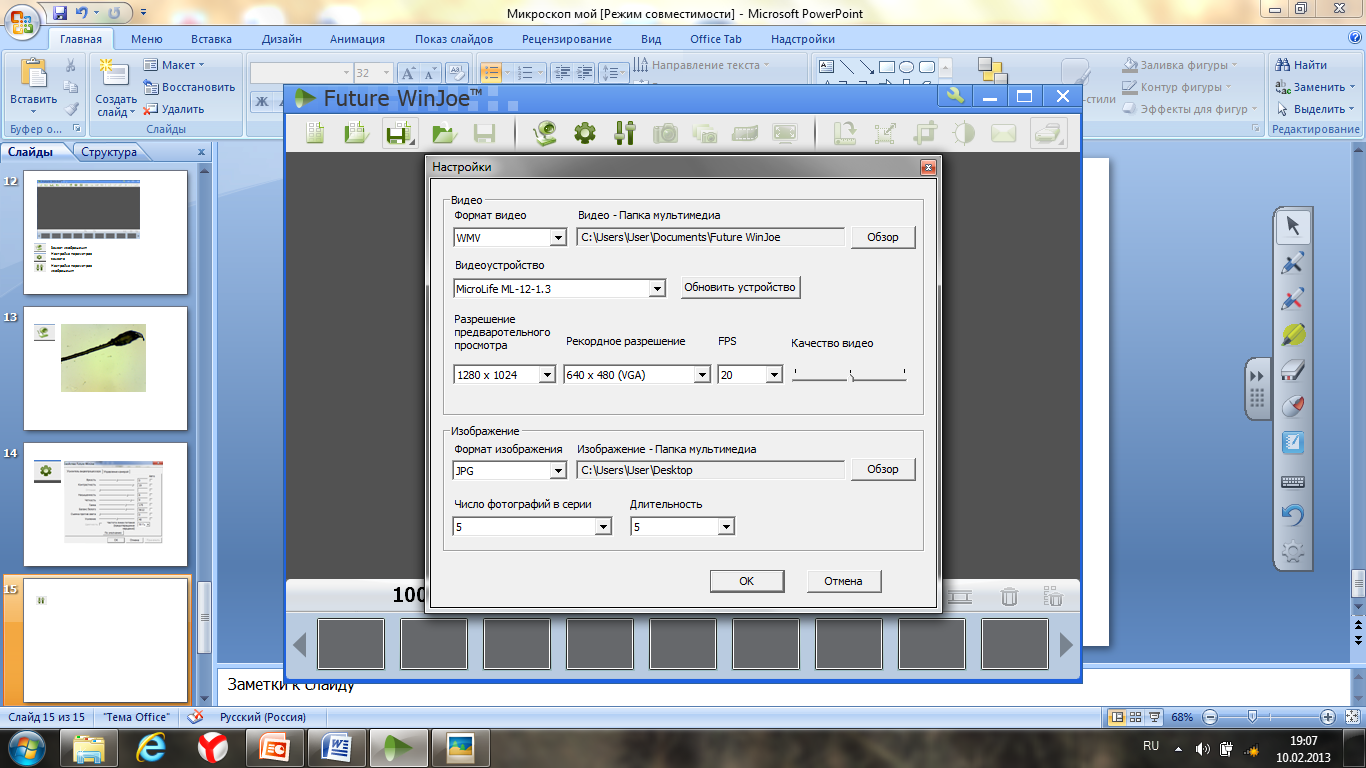Click the image folder Обзор button

click(x=883, y=469)
